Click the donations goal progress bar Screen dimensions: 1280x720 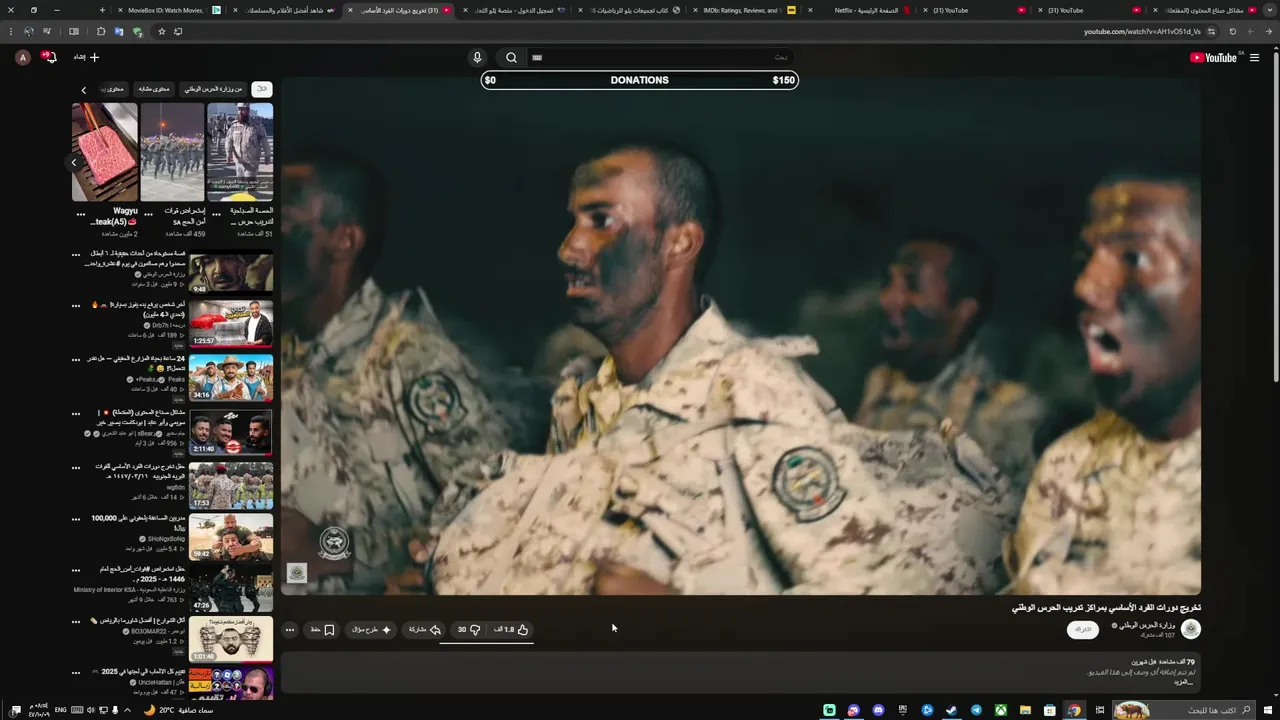(x=640, y=80)
